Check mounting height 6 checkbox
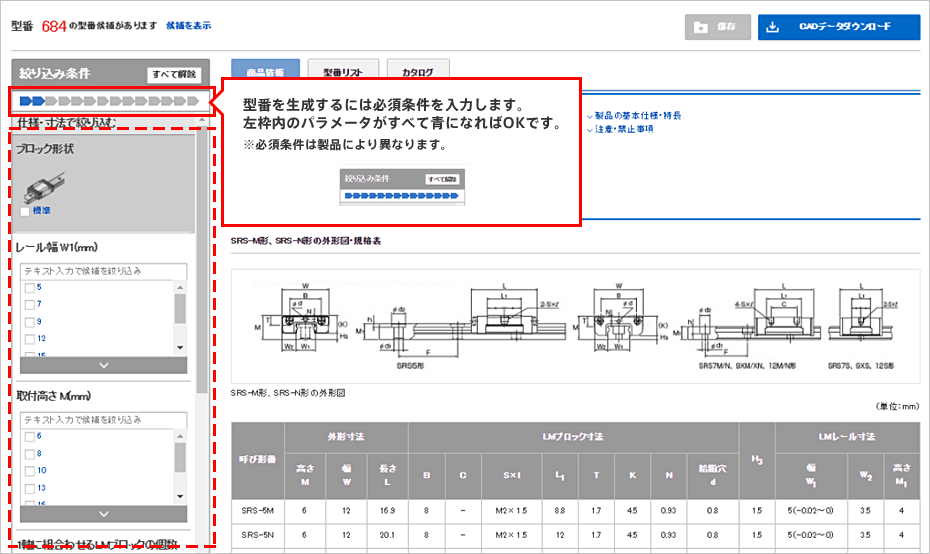 (x=30, y=437)
